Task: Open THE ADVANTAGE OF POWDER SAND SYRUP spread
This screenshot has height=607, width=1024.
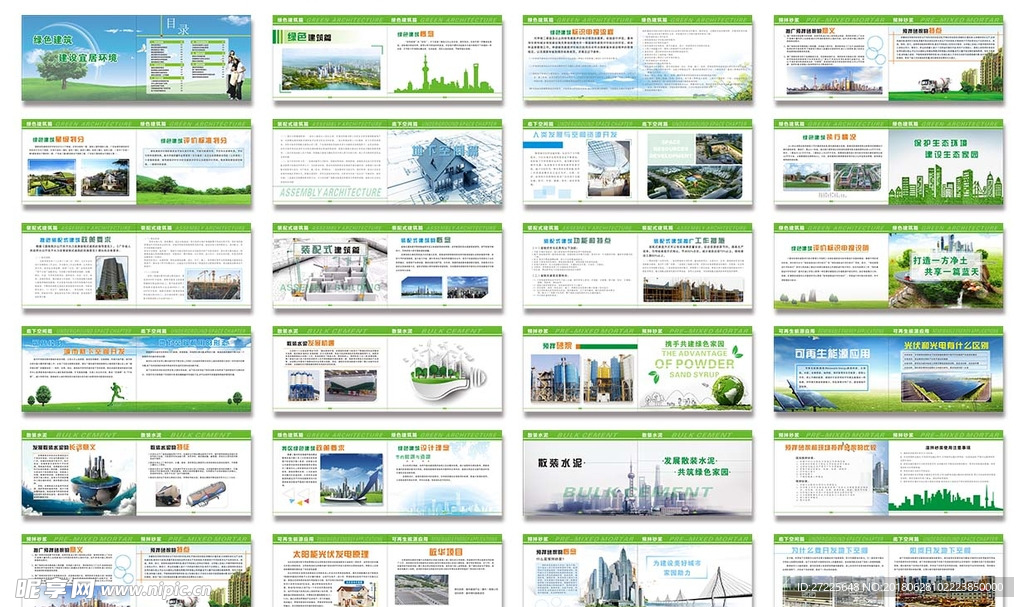Action: [637, 370]
